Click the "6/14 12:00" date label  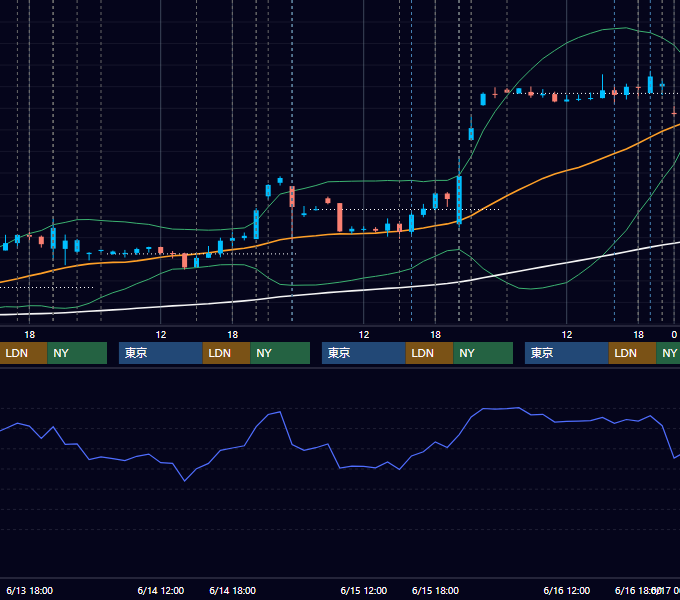click(161, 590)
